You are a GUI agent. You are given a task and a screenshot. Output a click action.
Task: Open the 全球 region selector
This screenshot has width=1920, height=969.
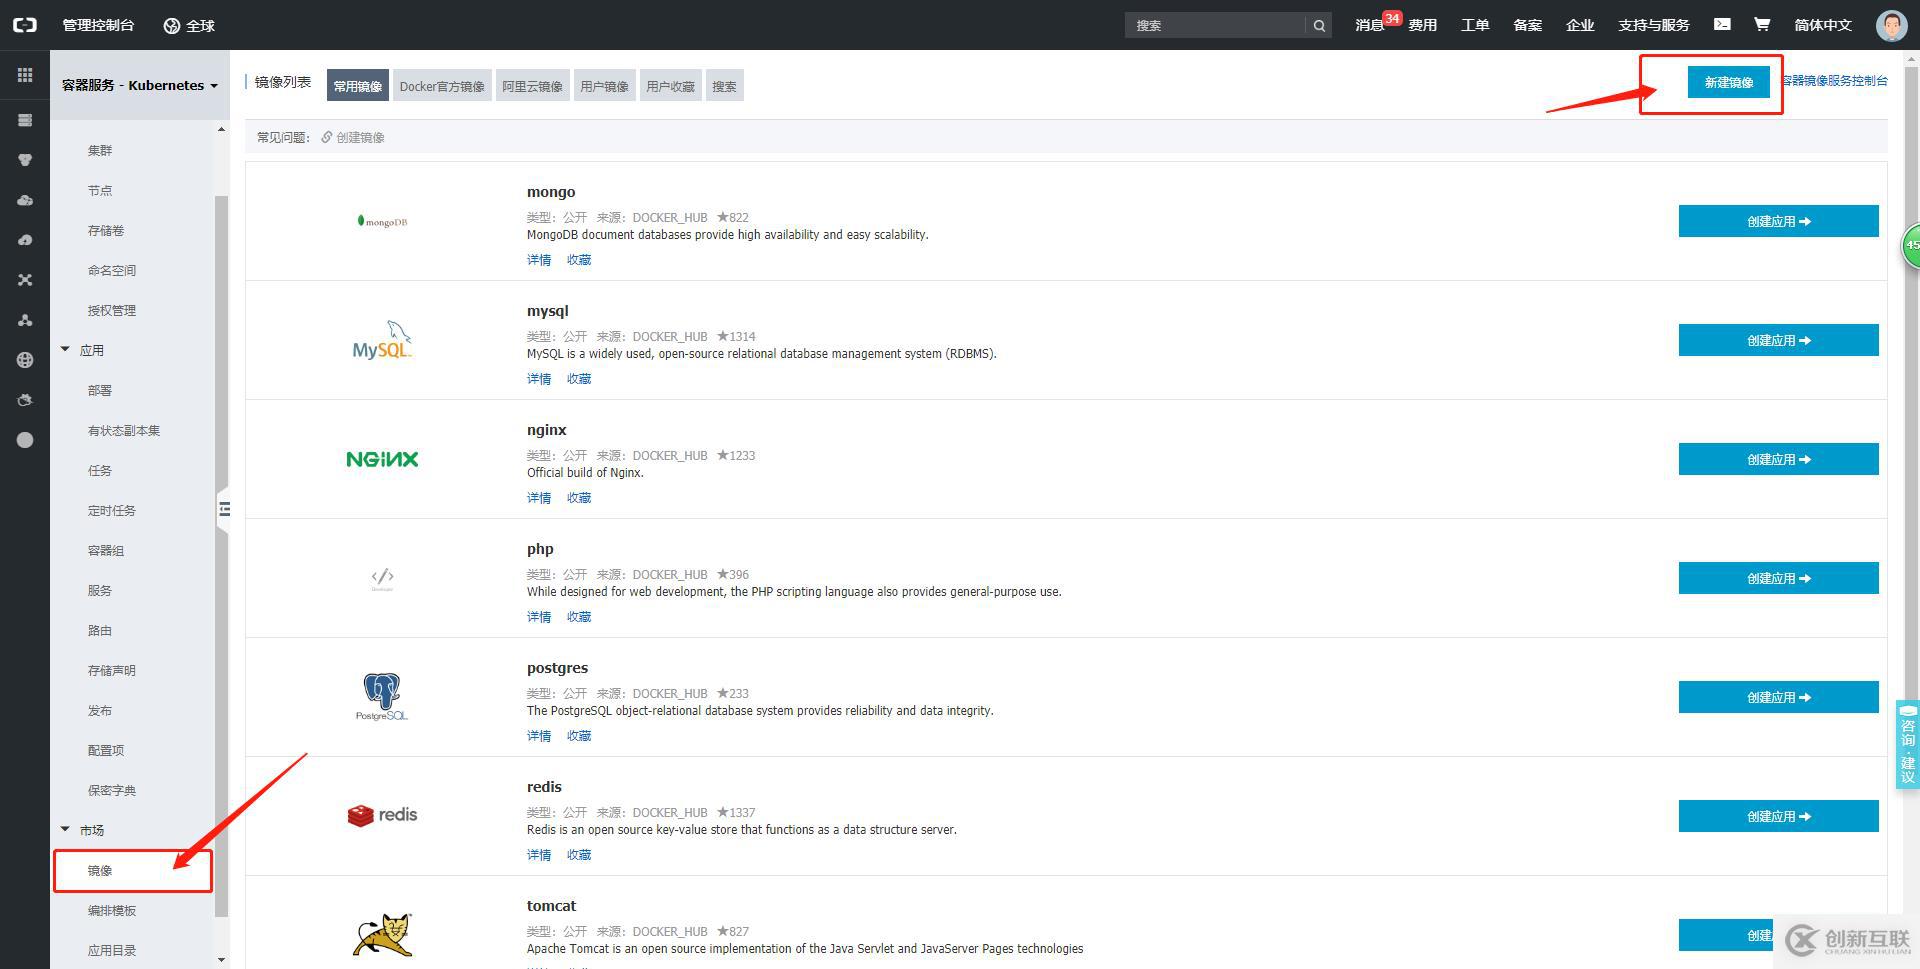pos(189,25)
